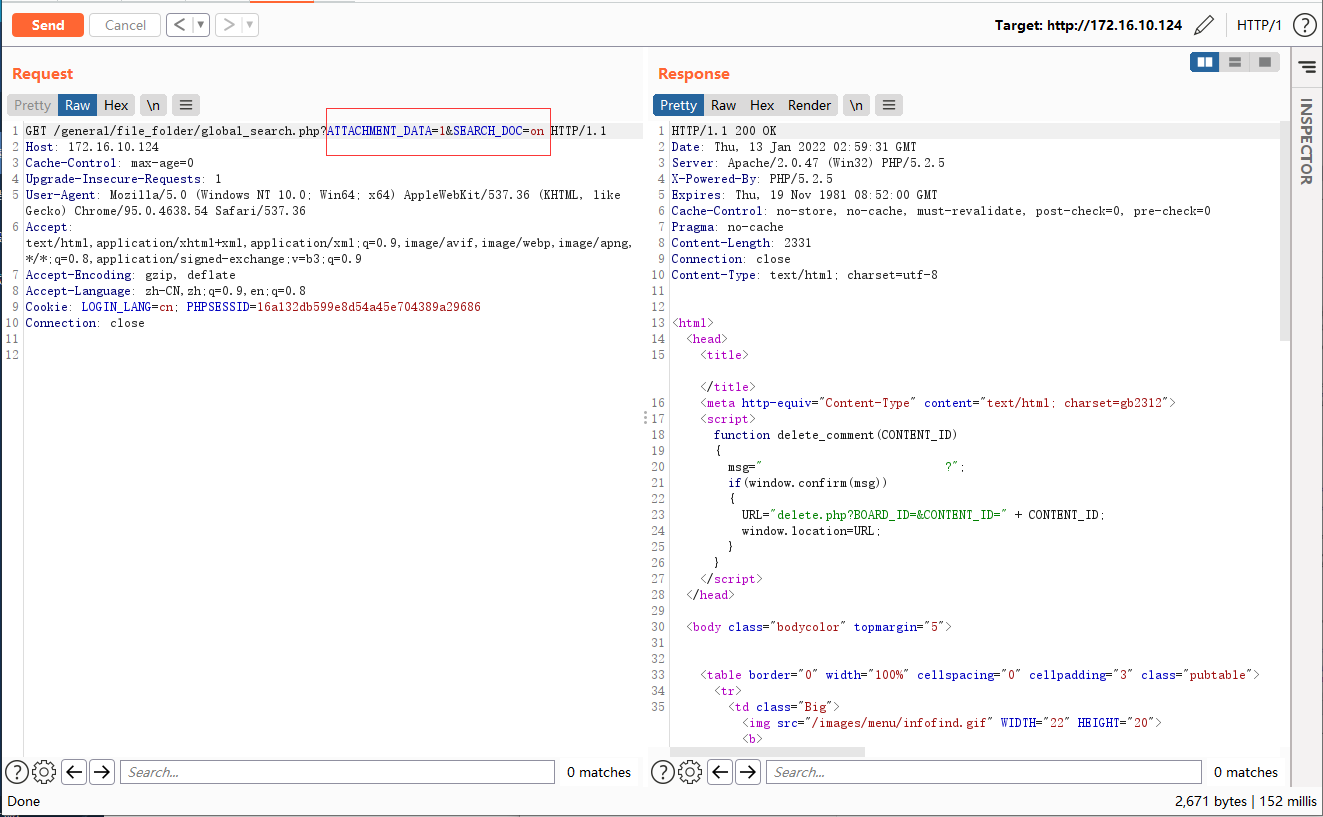Click the Request panel heading

[x=43, y=74]
